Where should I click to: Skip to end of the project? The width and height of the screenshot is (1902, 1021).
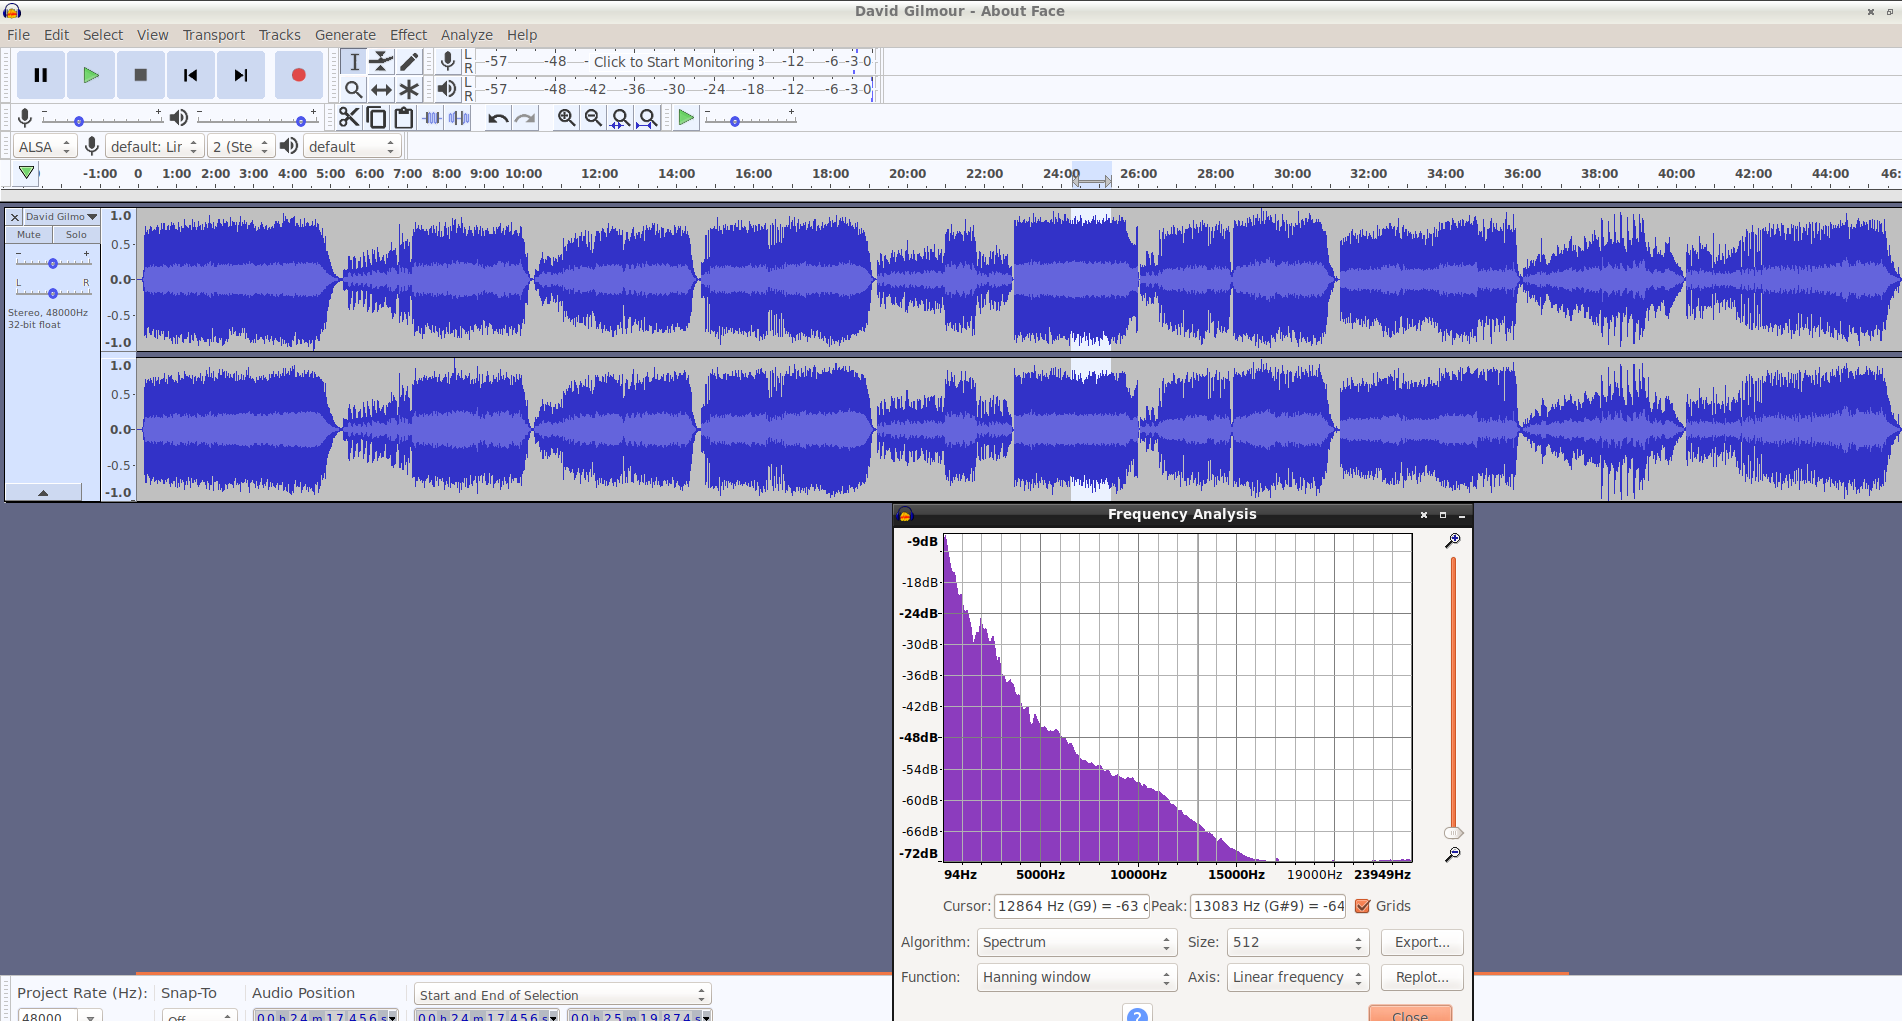click(x=241, y=75)
